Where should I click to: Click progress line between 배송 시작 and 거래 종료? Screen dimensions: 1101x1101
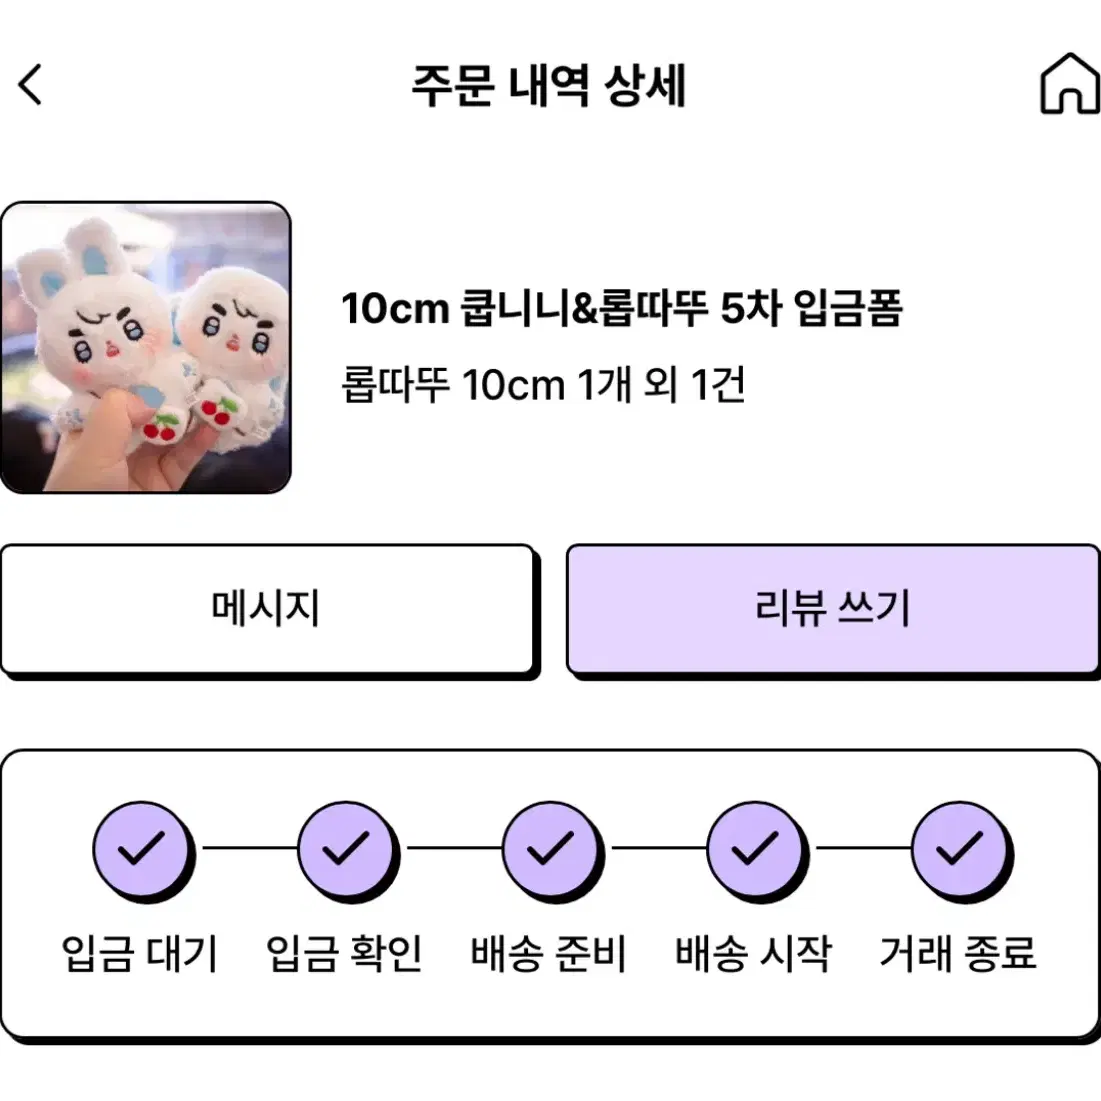pos(863,848)
